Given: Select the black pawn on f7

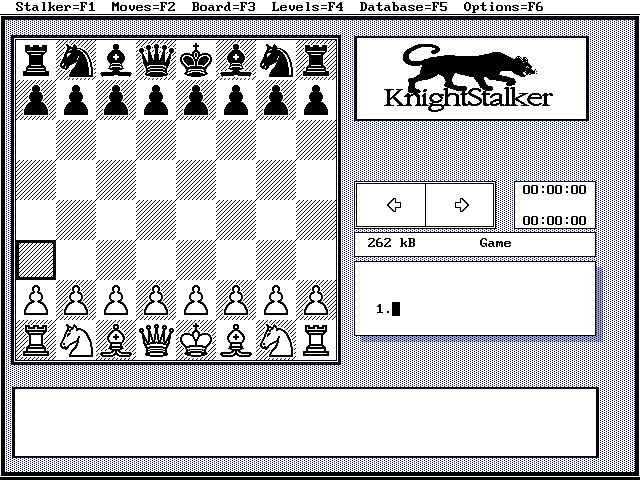Looking at the screenshot, I should [x=236, y=100].
